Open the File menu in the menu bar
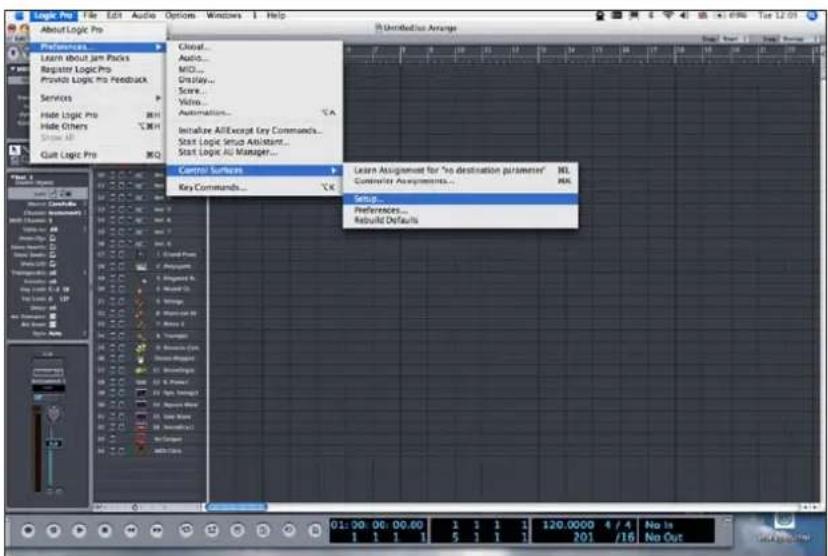This screenshot has height=556, width=828. click(x=90, y=15)
